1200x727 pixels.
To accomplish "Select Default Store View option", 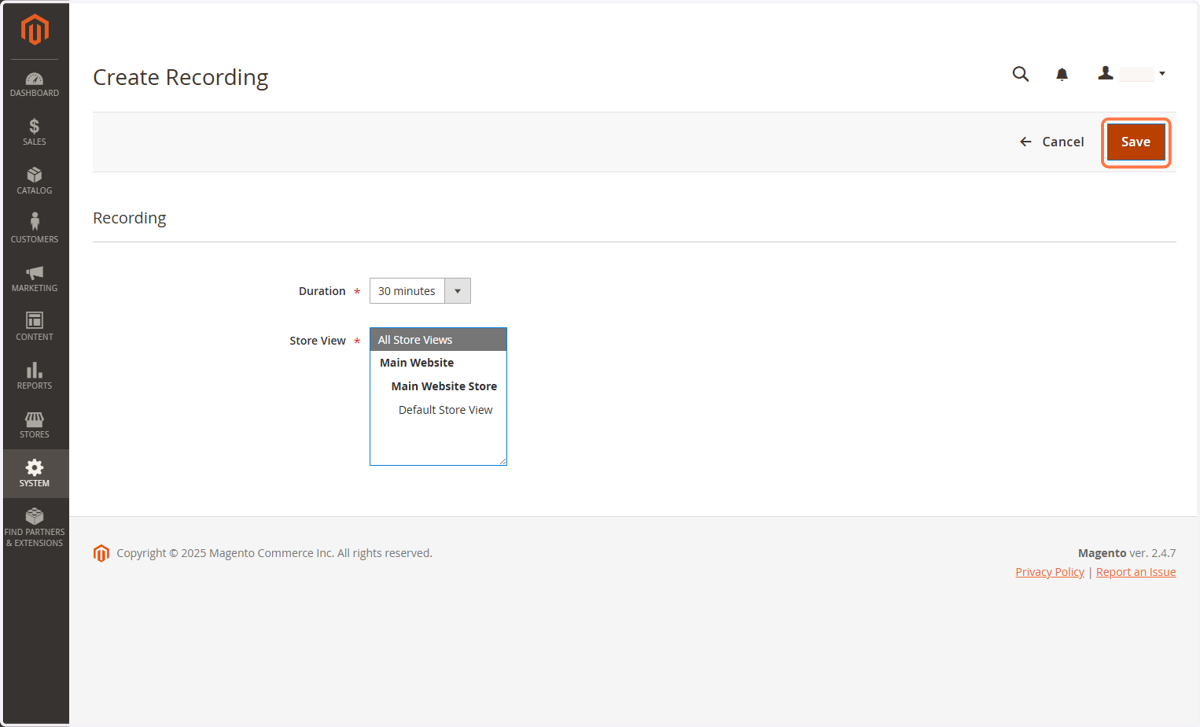I will click(x=438, y=410).
